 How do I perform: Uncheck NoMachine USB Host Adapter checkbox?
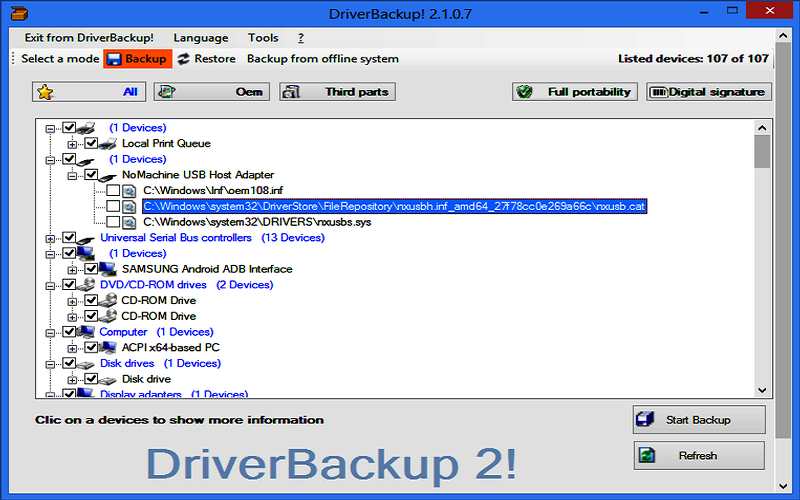pyautogui.click(x=91, y=174)
